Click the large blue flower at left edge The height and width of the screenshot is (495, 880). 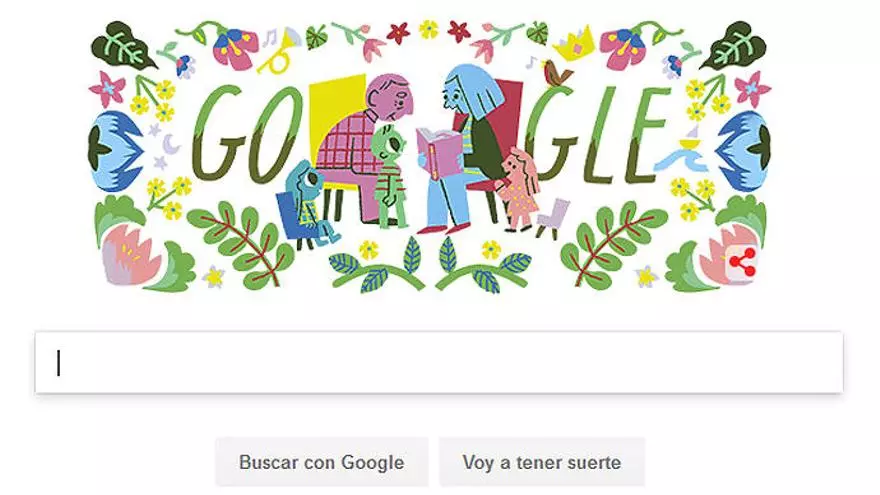click(x=114, y=149)
